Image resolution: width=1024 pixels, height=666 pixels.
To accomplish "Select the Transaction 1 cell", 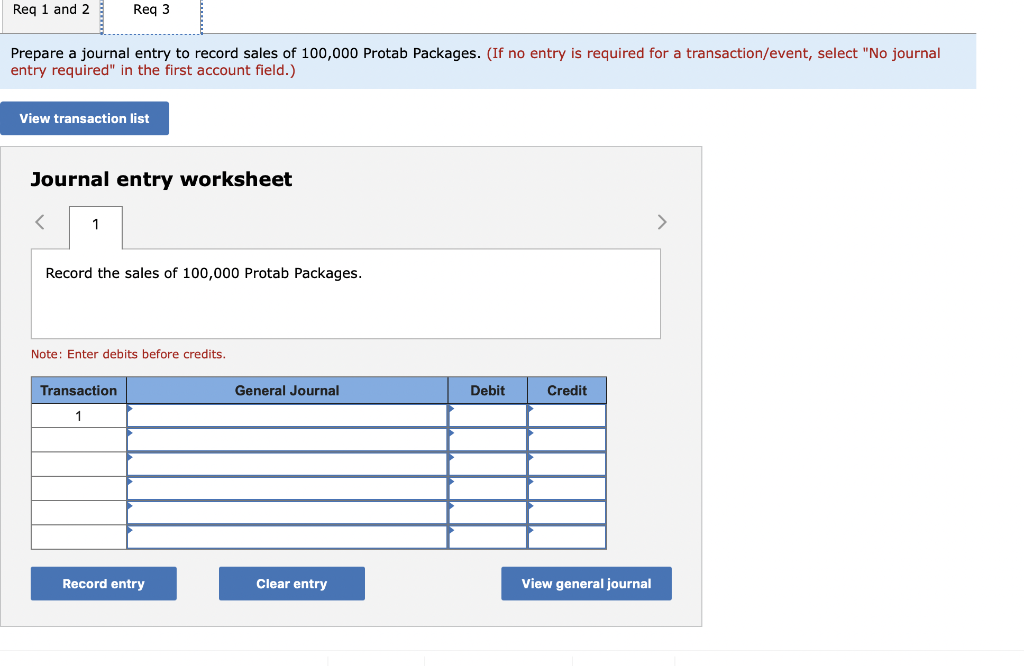I will 78,415.
